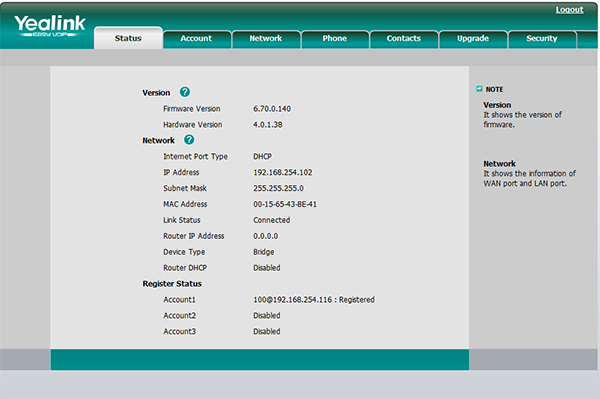Click IP address value 192.168.254.102
The image size is (600, 399).
click(x=283, y=173)
